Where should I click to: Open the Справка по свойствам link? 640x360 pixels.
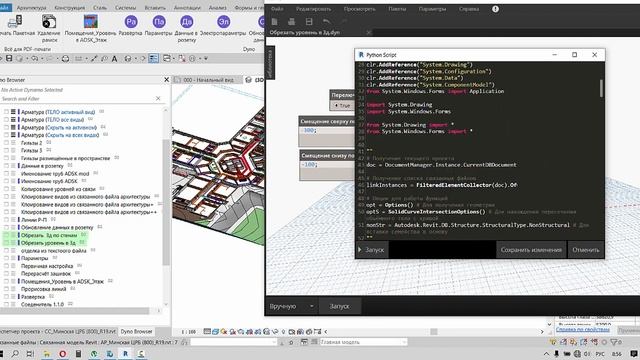(582, 329)
